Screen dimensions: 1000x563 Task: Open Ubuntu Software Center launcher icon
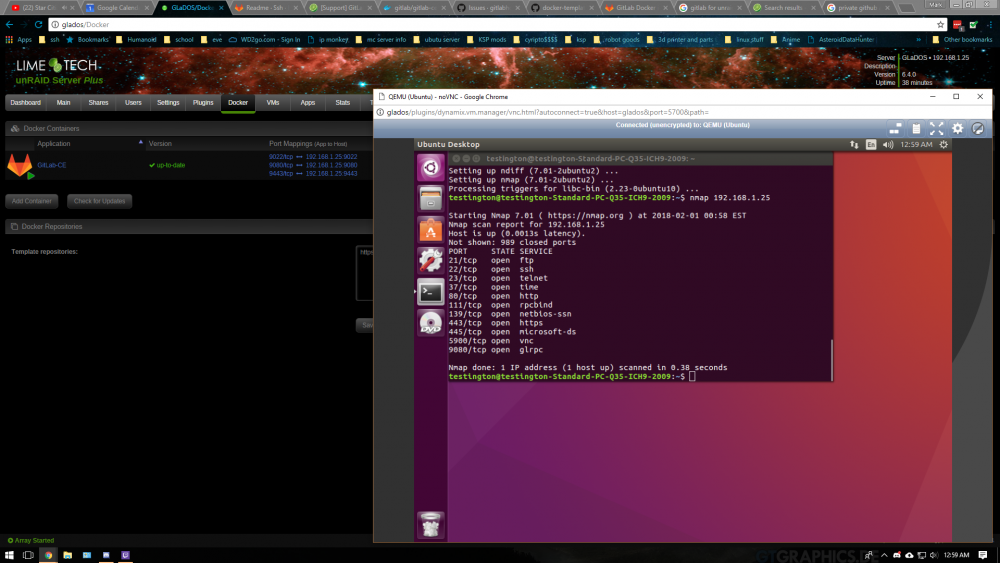pyautogui.click(x=430, y=230)
